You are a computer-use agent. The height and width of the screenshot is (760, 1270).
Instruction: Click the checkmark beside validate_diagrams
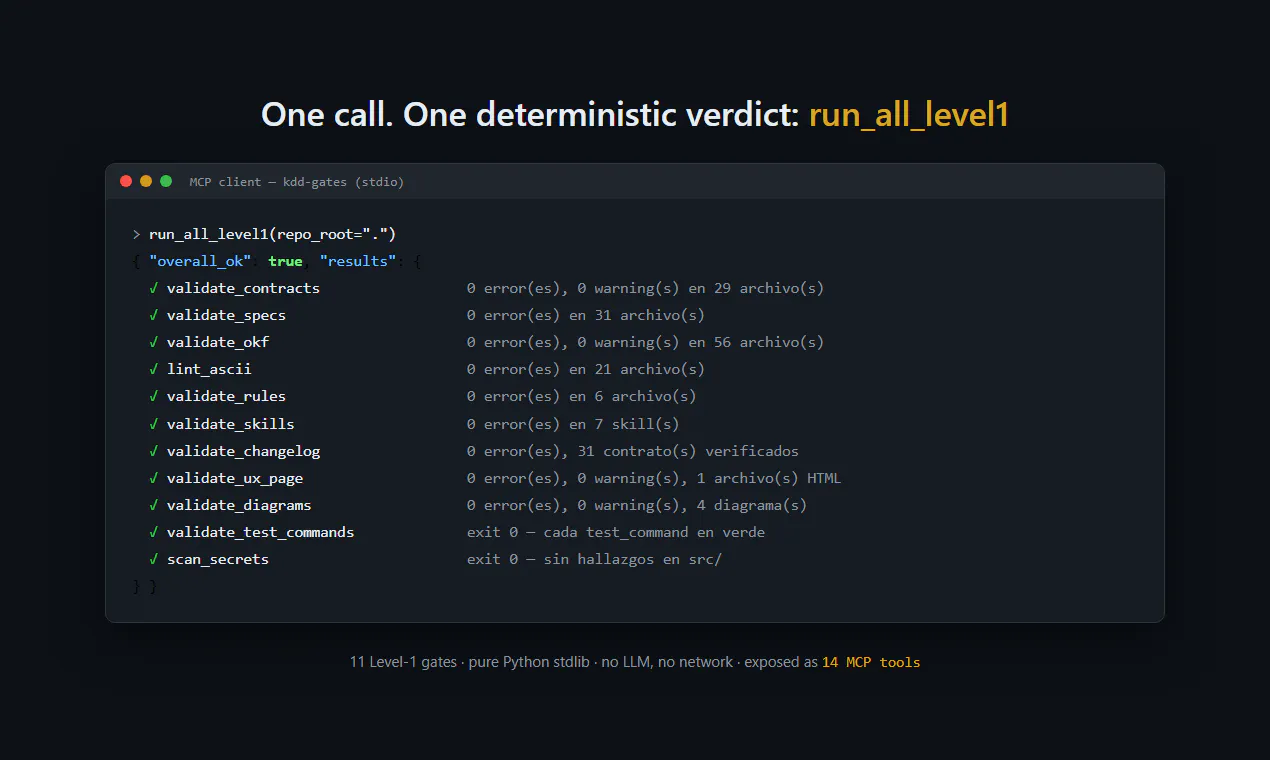click(154, 505)
